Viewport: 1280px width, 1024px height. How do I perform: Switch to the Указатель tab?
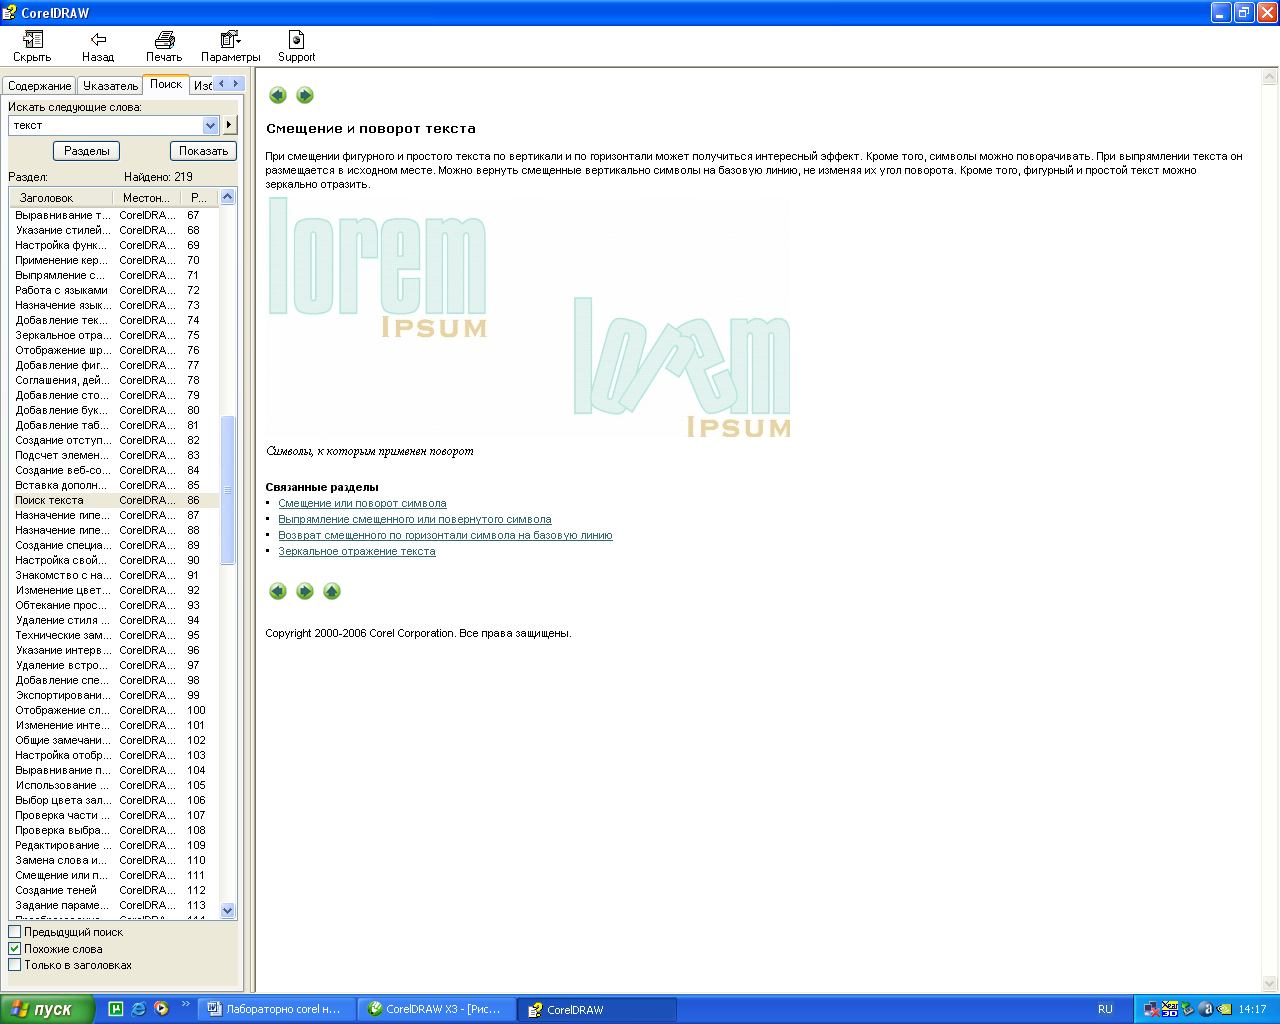[110, 86]
